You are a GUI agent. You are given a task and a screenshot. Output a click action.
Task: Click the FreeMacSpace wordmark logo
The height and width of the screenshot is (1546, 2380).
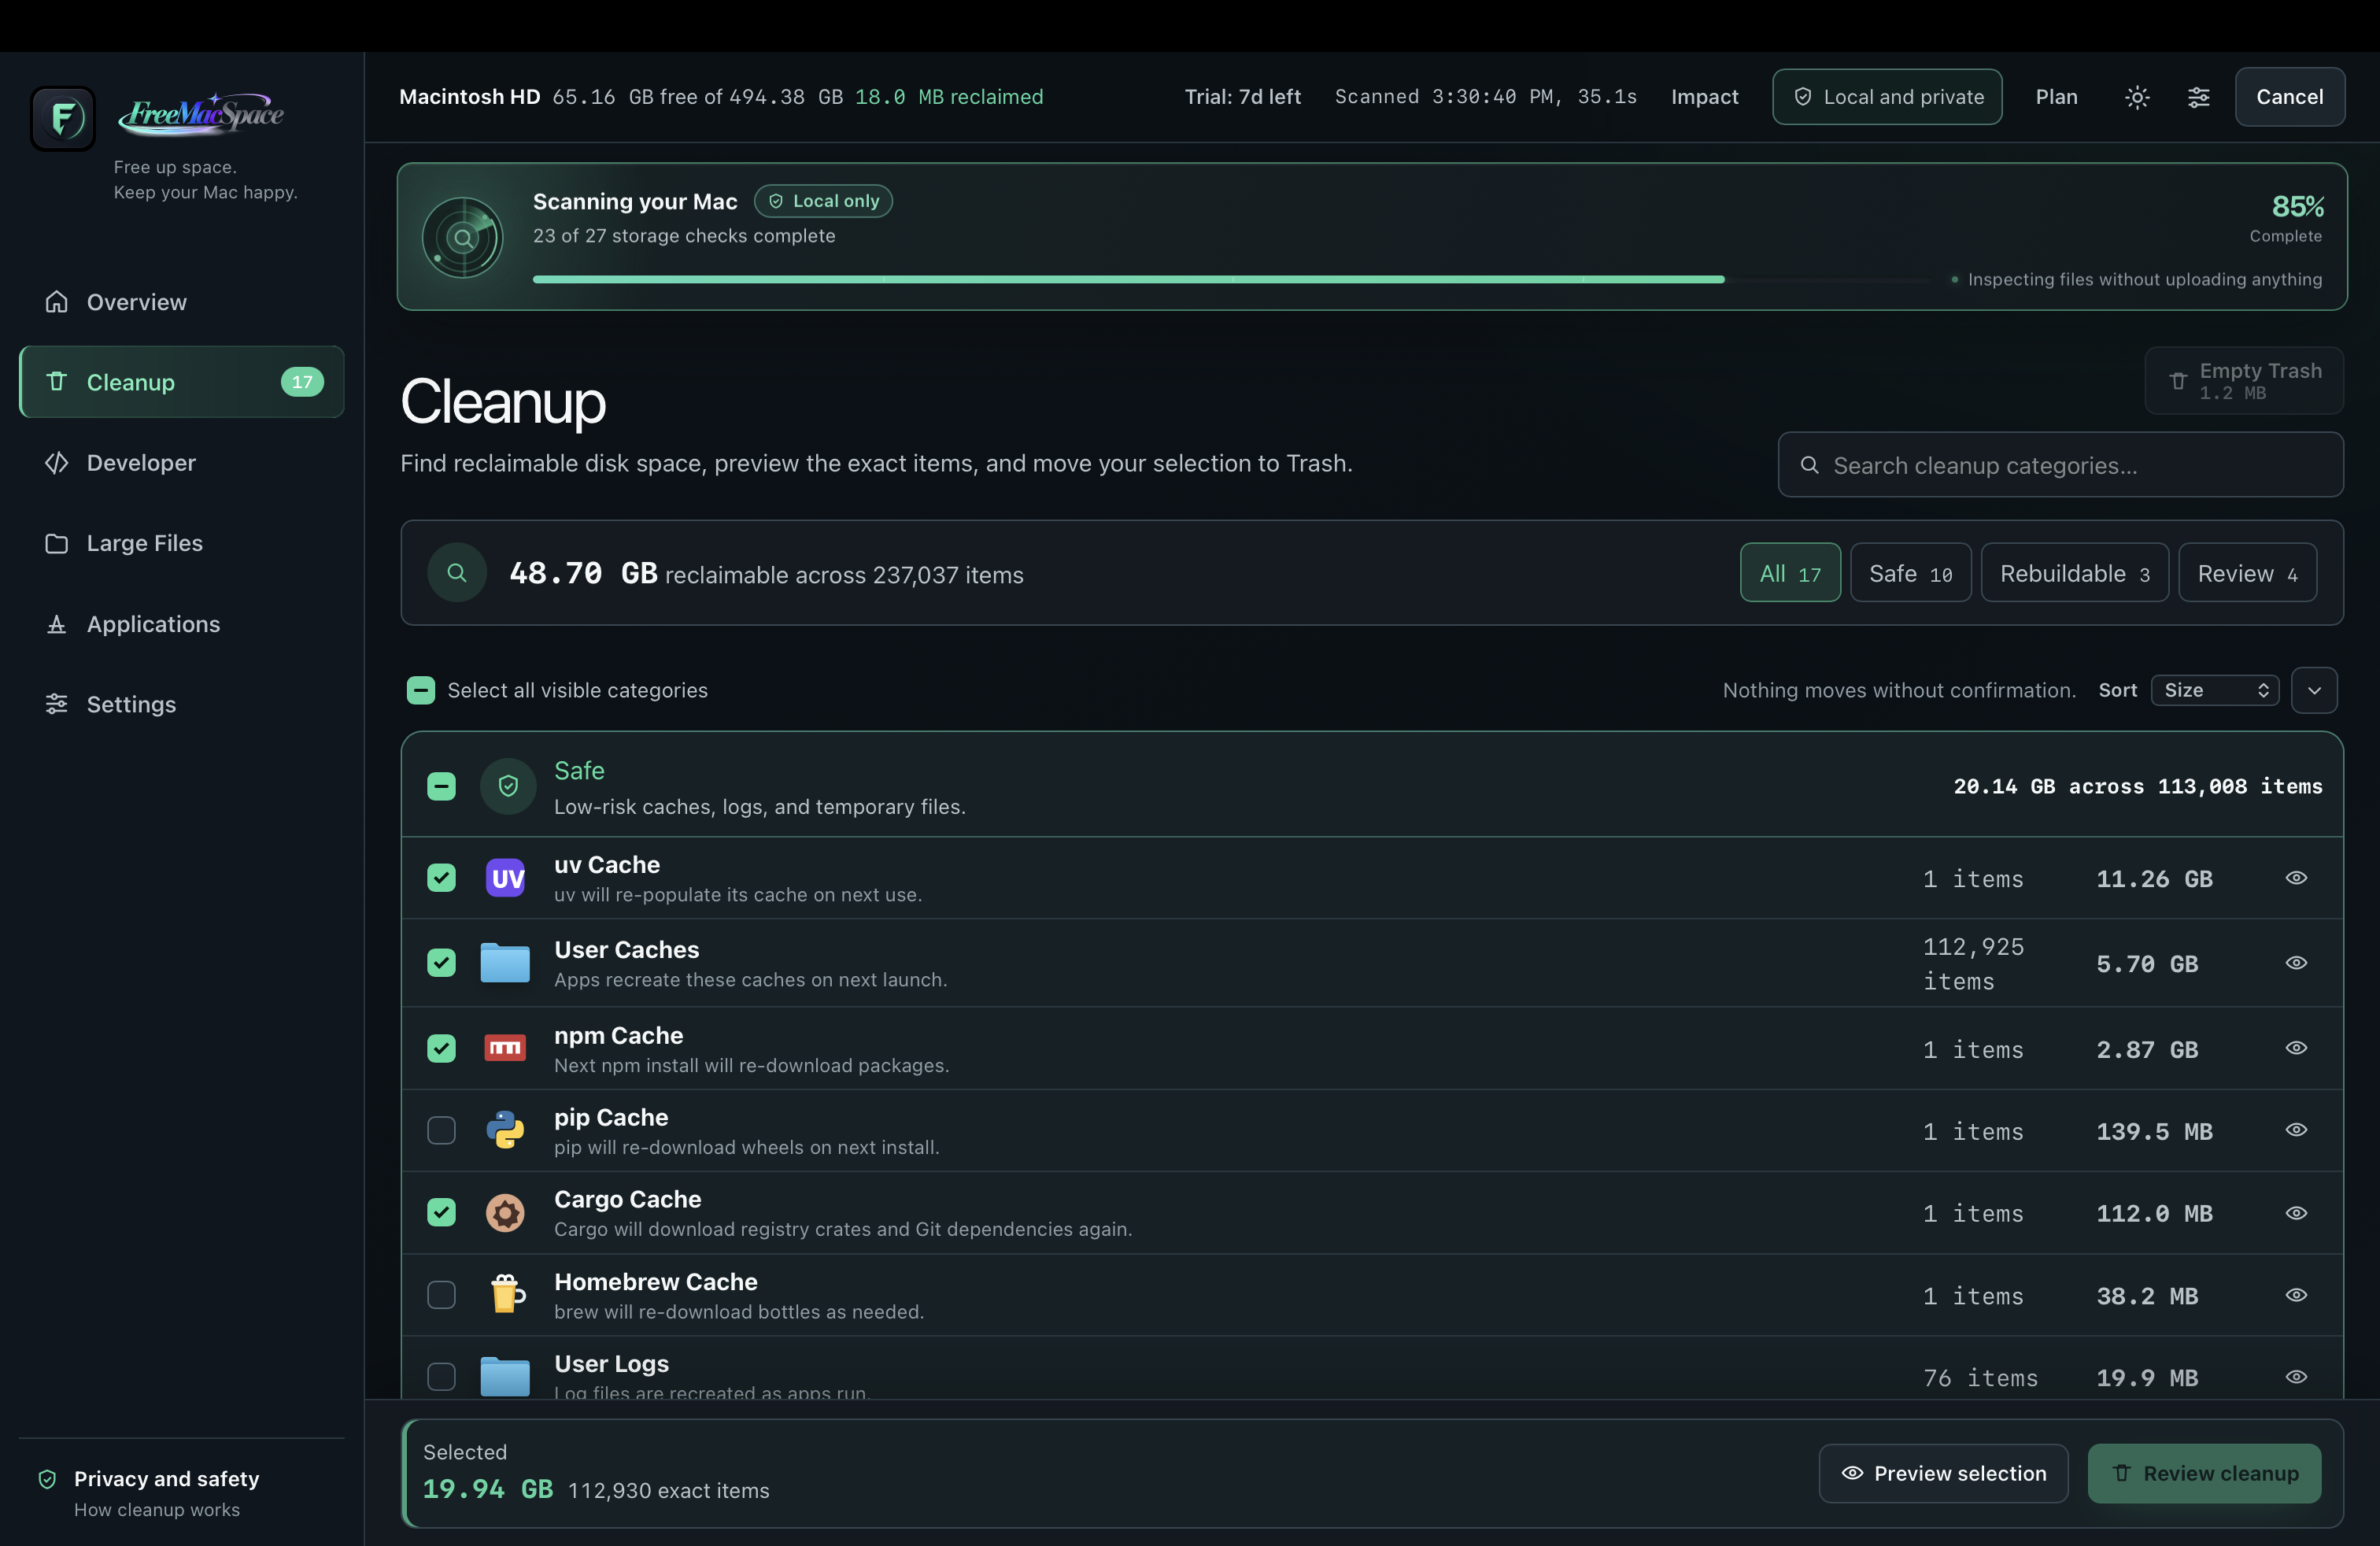point(201,114)
